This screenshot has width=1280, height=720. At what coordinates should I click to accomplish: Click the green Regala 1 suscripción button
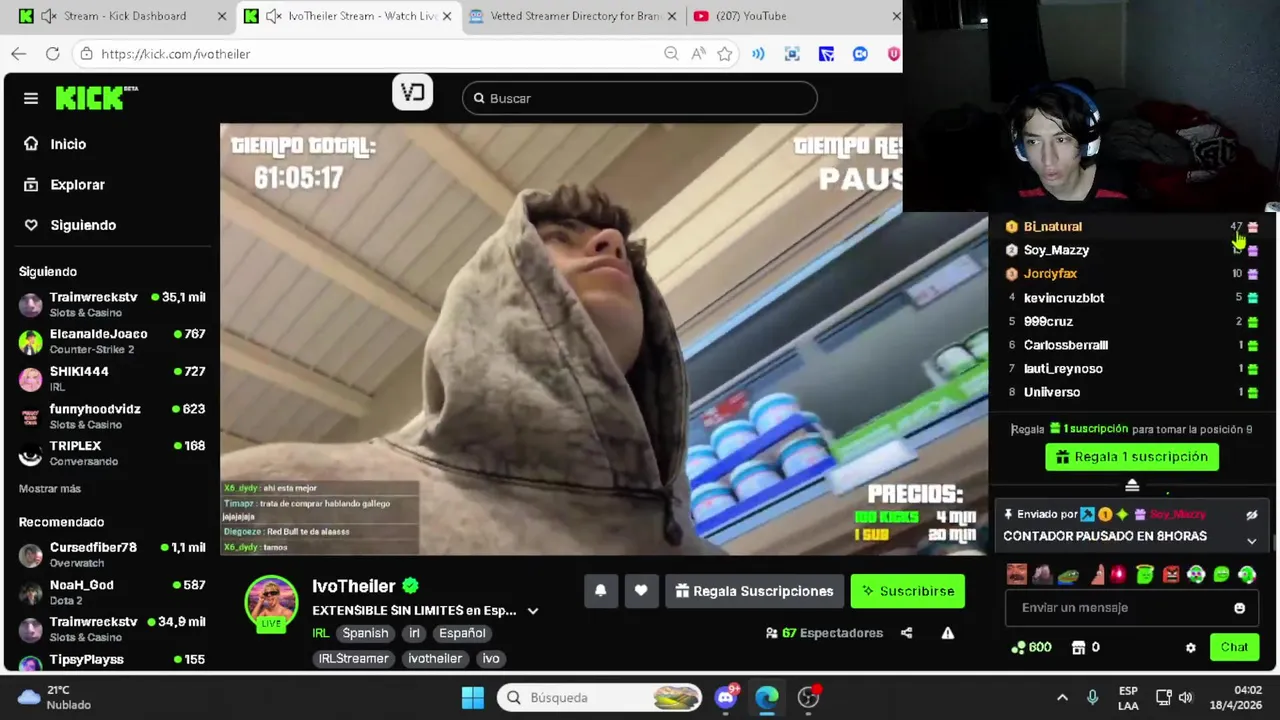click(1132, 457)
